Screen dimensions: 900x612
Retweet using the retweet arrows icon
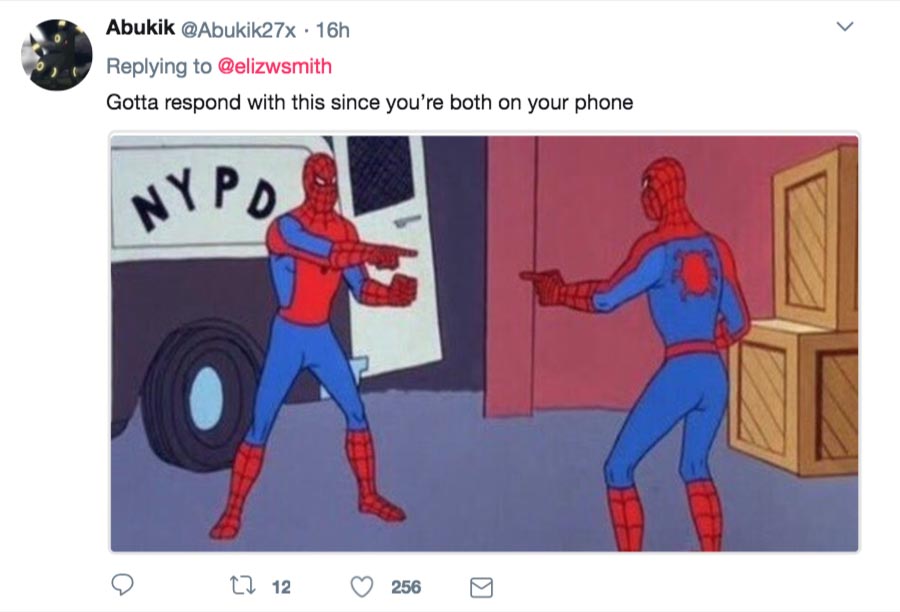click(x=242, y=586)
